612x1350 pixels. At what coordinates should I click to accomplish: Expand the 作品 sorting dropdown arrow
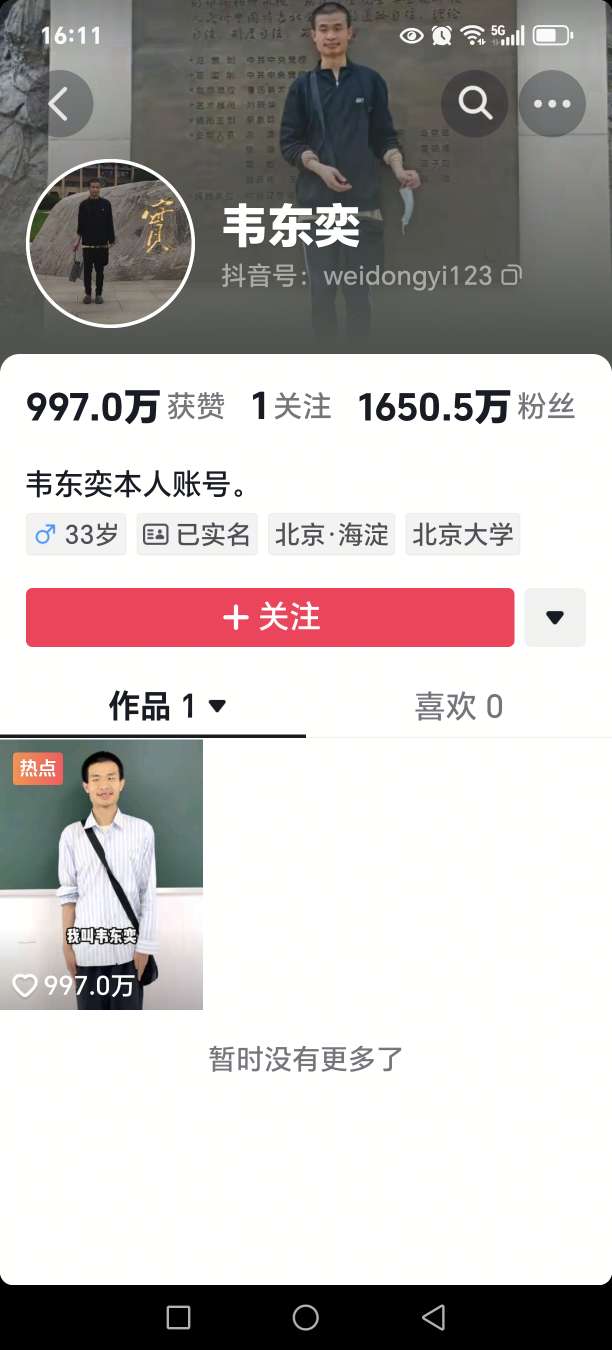click(x=217, y=706)
